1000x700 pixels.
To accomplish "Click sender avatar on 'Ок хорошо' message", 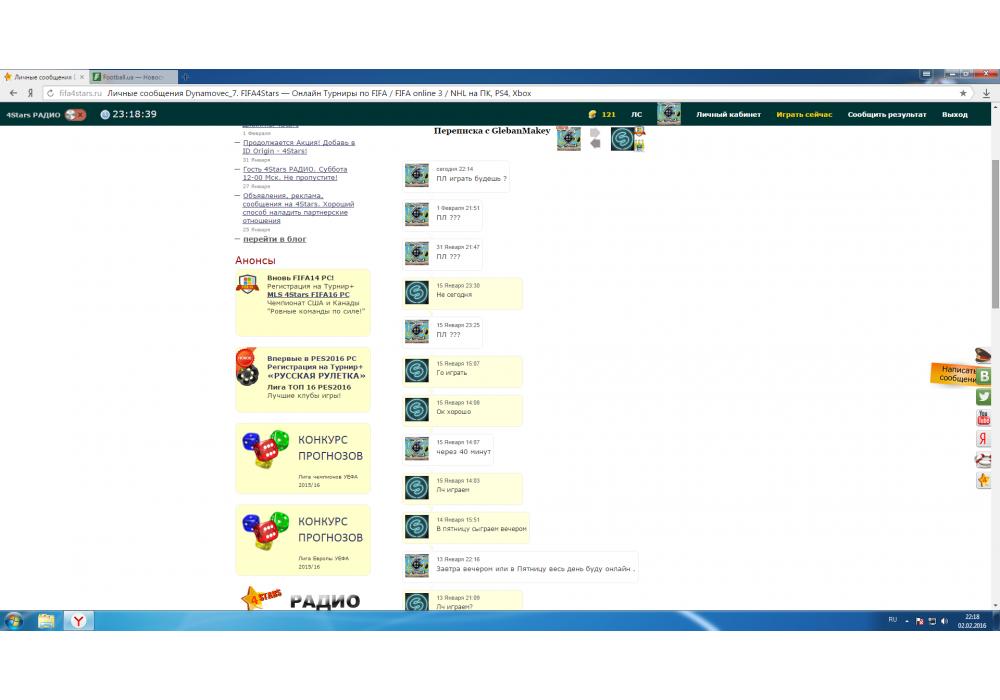I will (416, 409).
